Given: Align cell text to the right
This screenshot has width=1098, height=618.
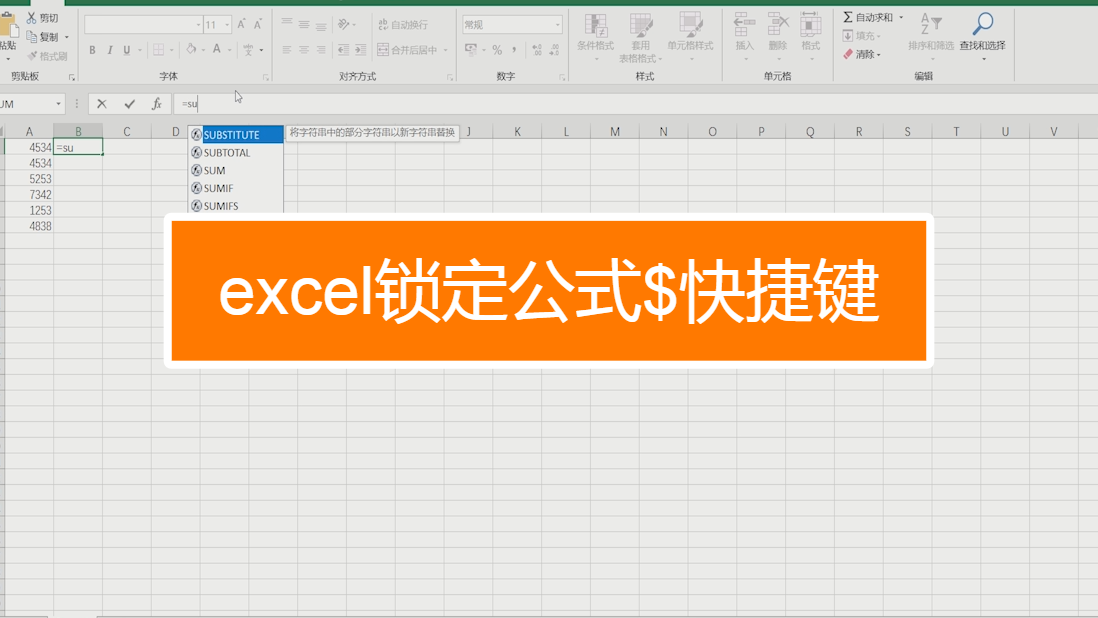Looking at the screenshot, I should click(321, 50).
